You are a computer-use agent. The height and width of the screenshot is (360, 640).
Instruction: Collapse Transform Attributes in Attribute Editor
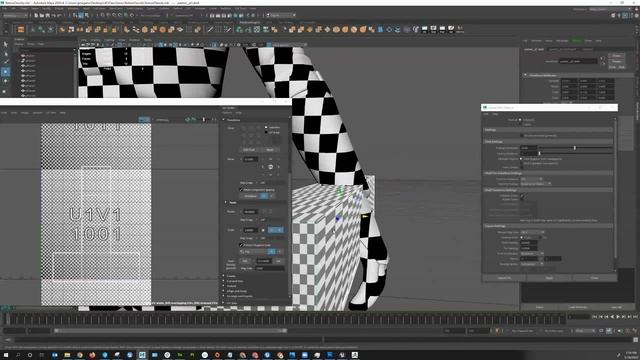[x=526, y=75]
